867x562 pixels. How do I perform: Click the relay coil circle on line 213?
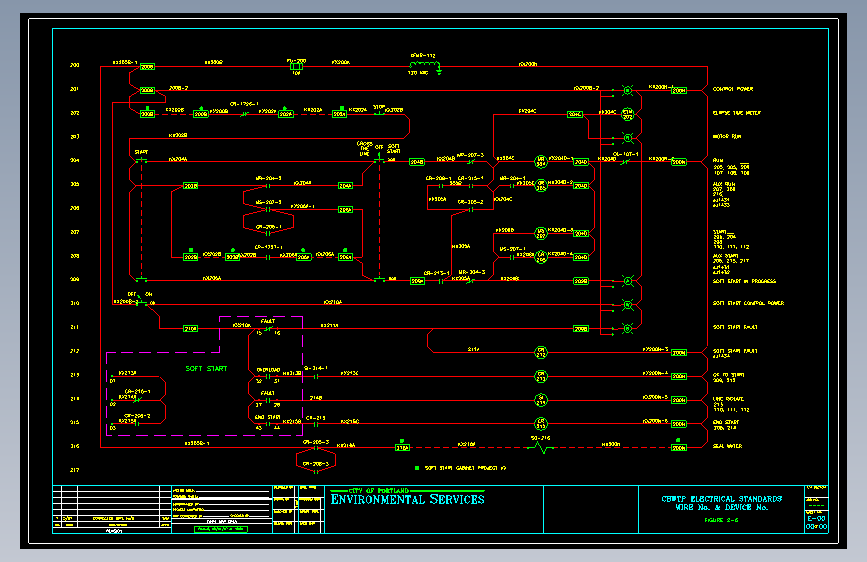point(541,376)
